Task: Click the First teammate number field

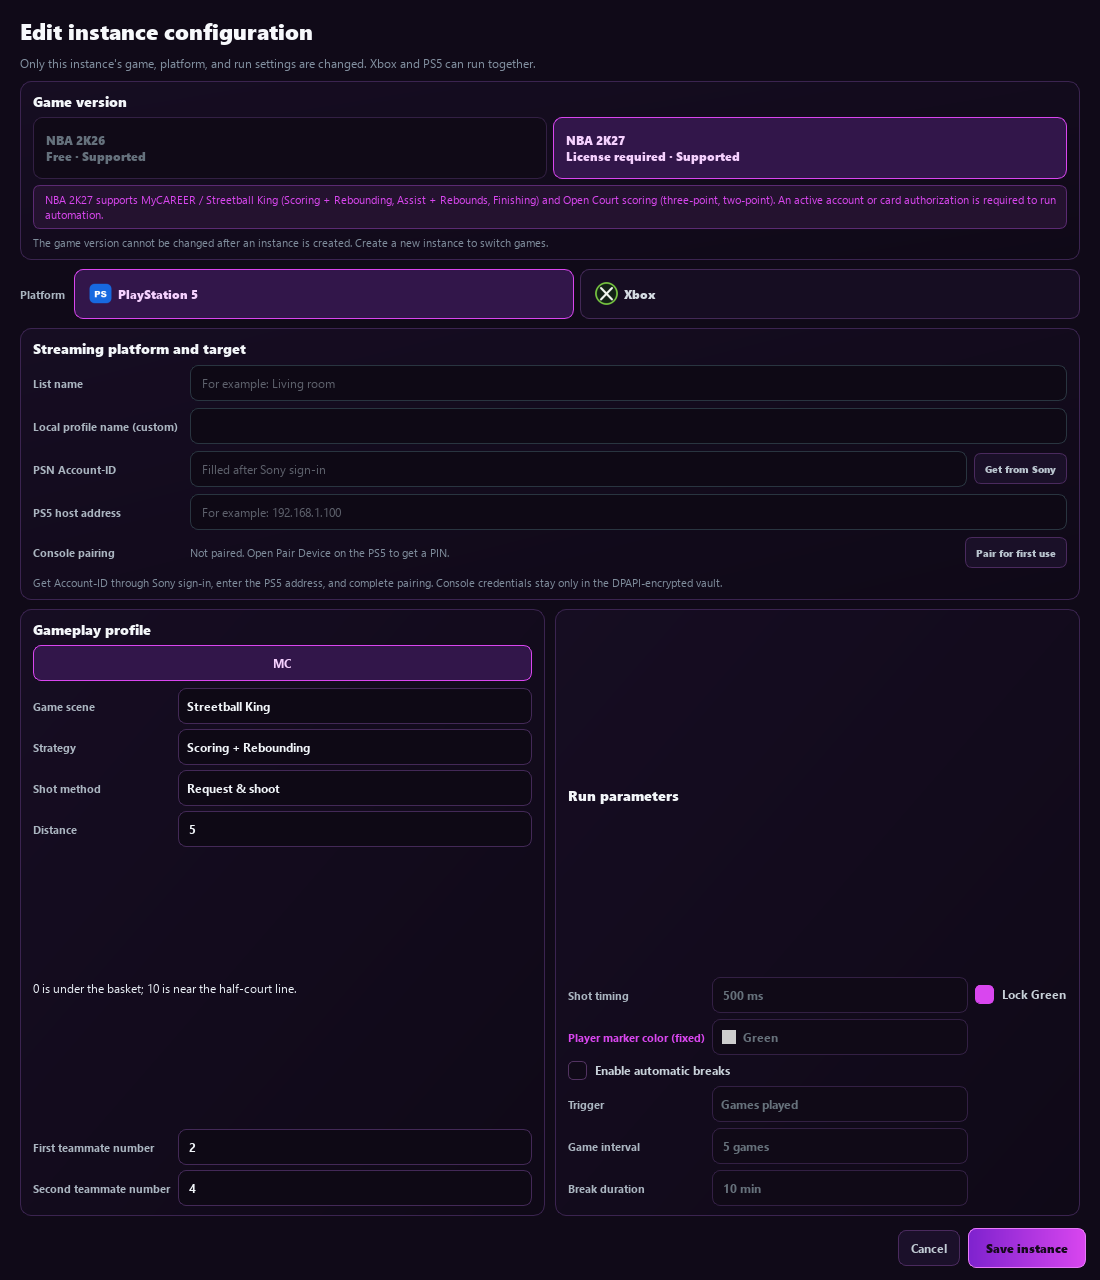Action: (355, 1147)
